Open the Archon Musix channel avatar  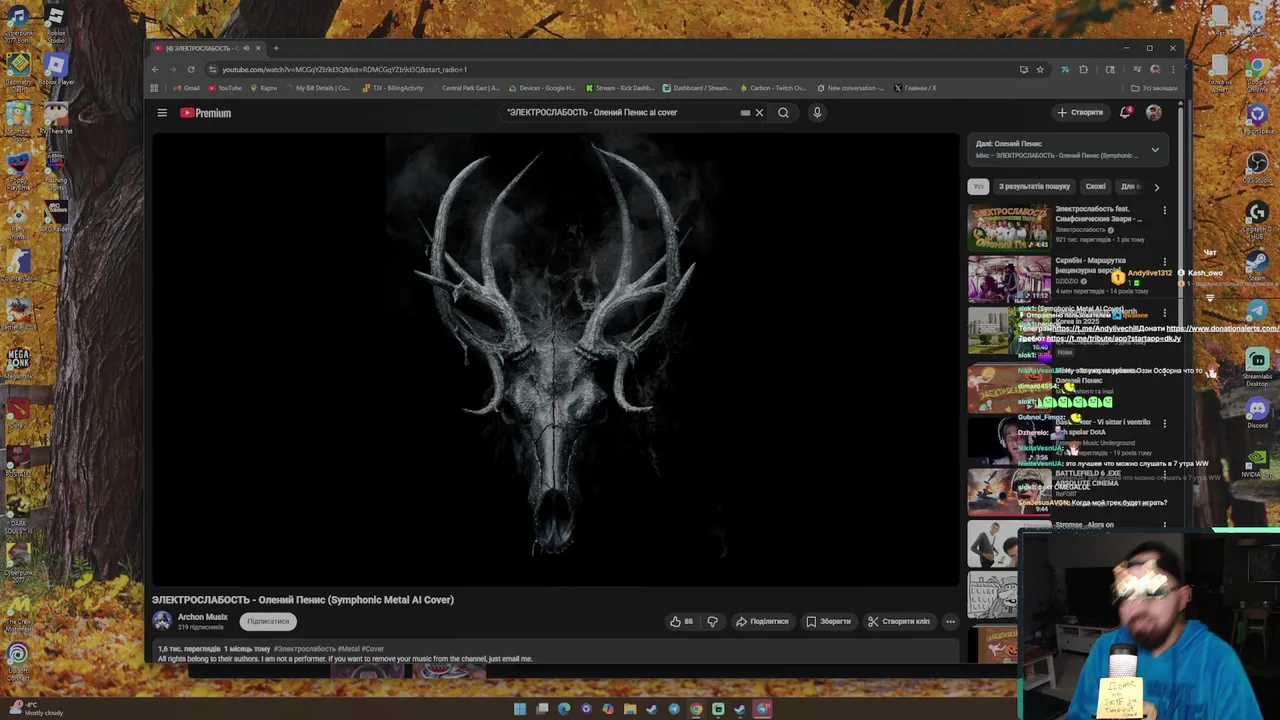click(162, 621)
